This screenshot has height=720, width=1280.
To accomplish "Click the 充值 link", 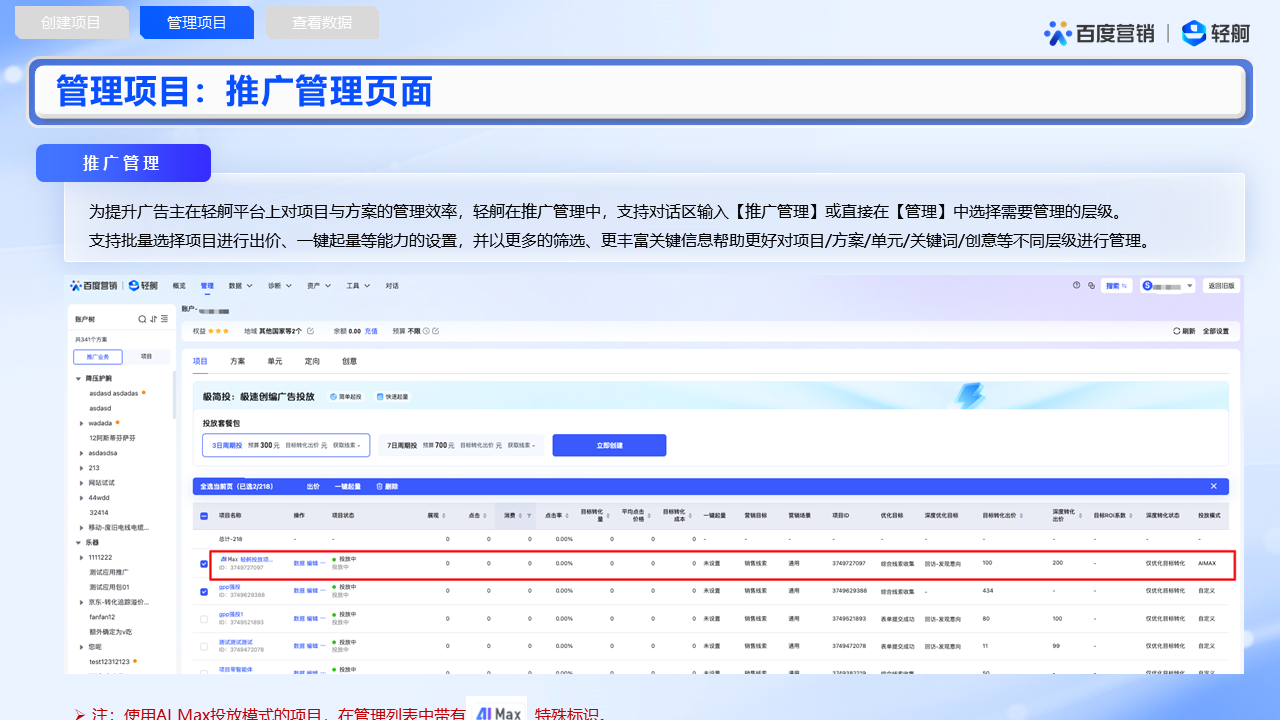I will tap(371, 331).
